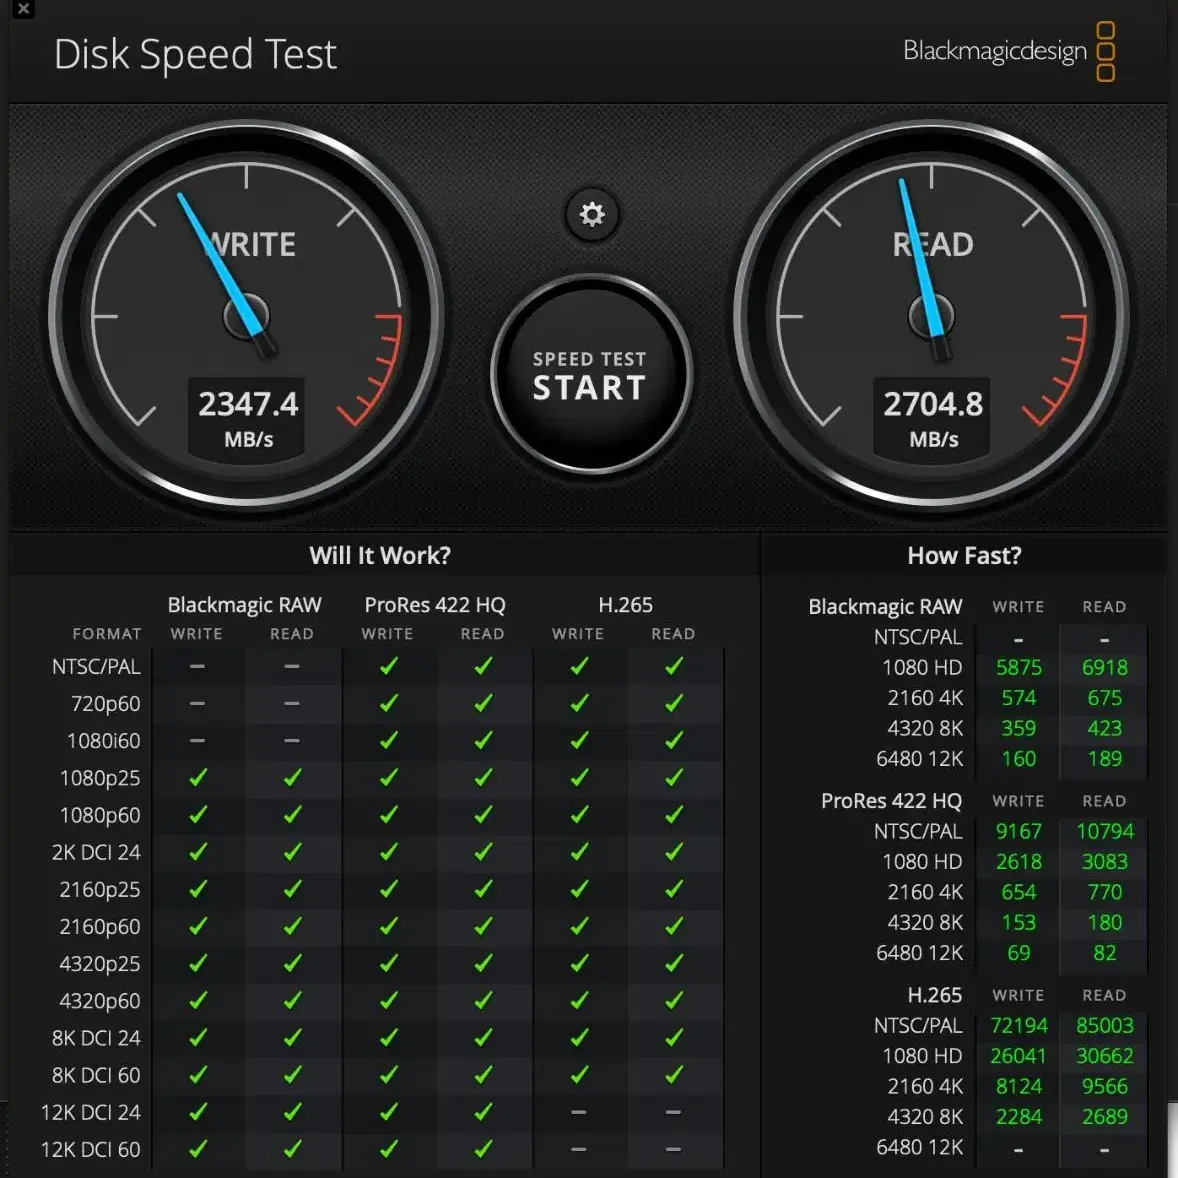The height and width of the screenshot is (1178, 1178).
Task: Click ProRes 422 HQ 1080 HD read value 3083
Action: (x=1104, y=862)
